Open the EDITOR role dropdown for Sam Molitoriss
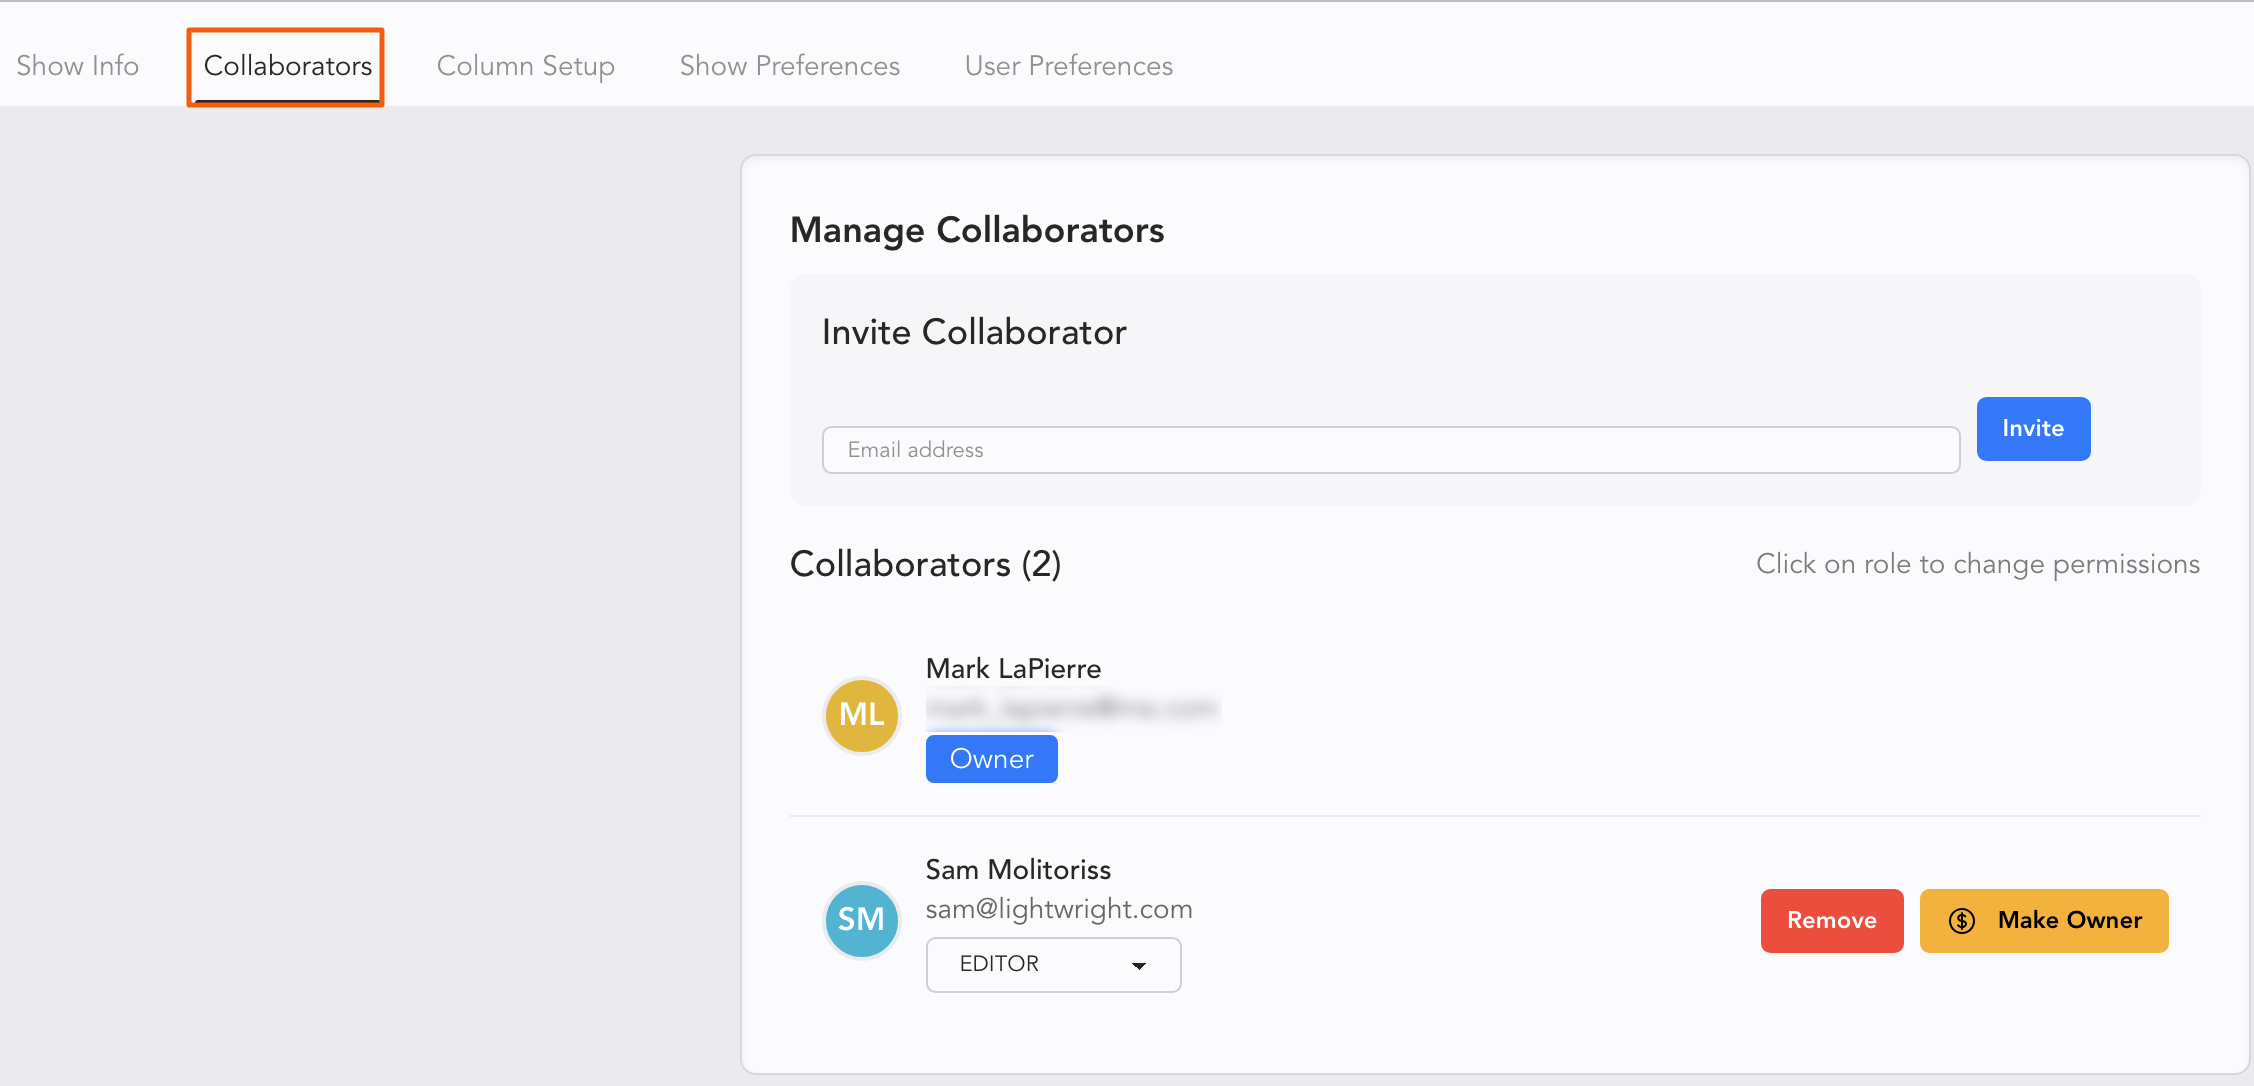 [1054, 964]
